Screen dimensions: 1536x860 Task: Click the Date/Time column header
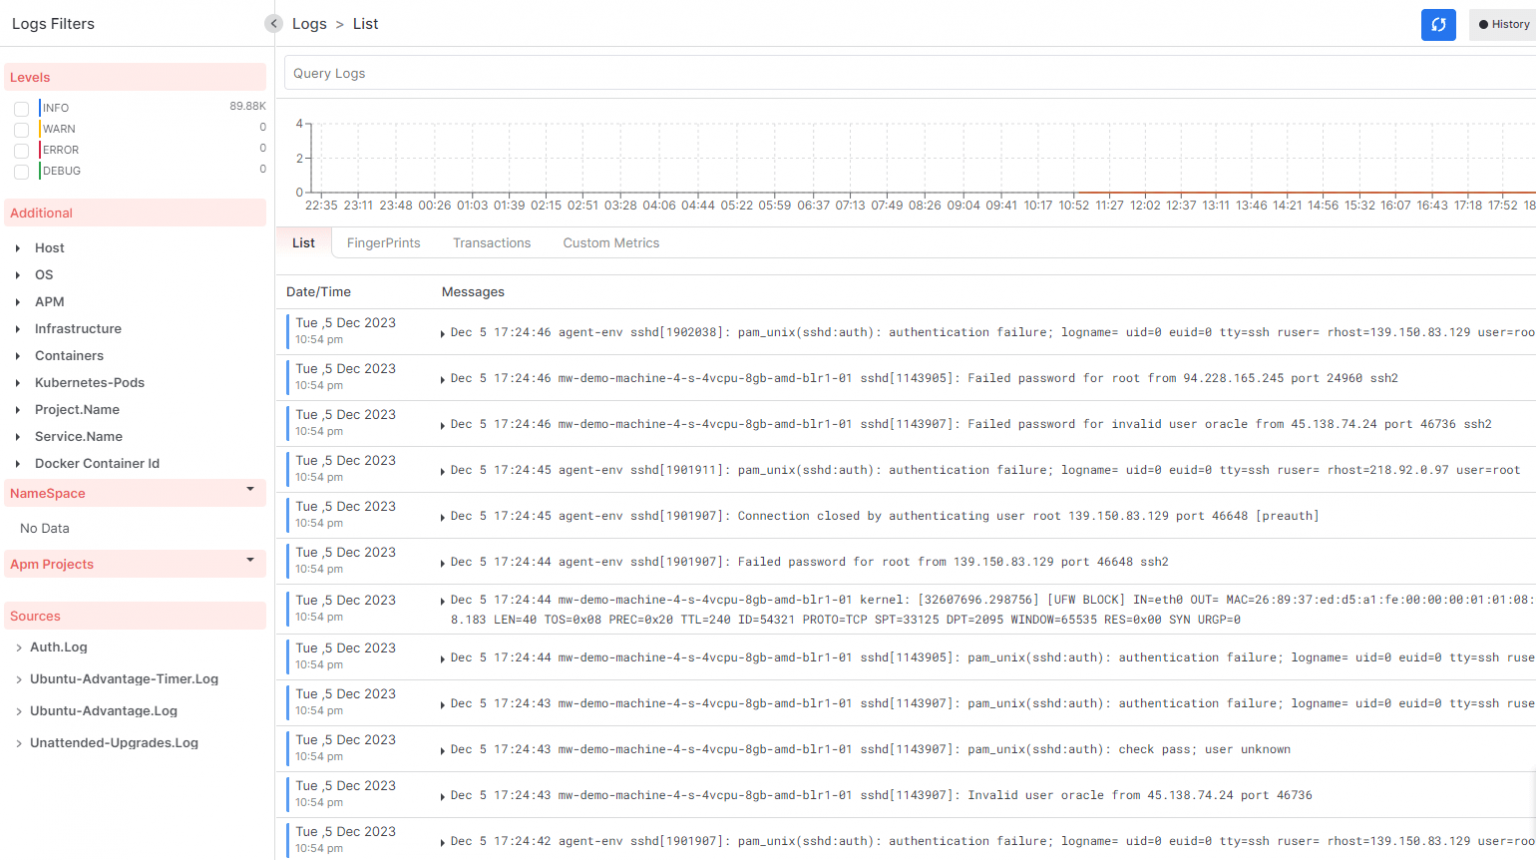click(318, 292)
